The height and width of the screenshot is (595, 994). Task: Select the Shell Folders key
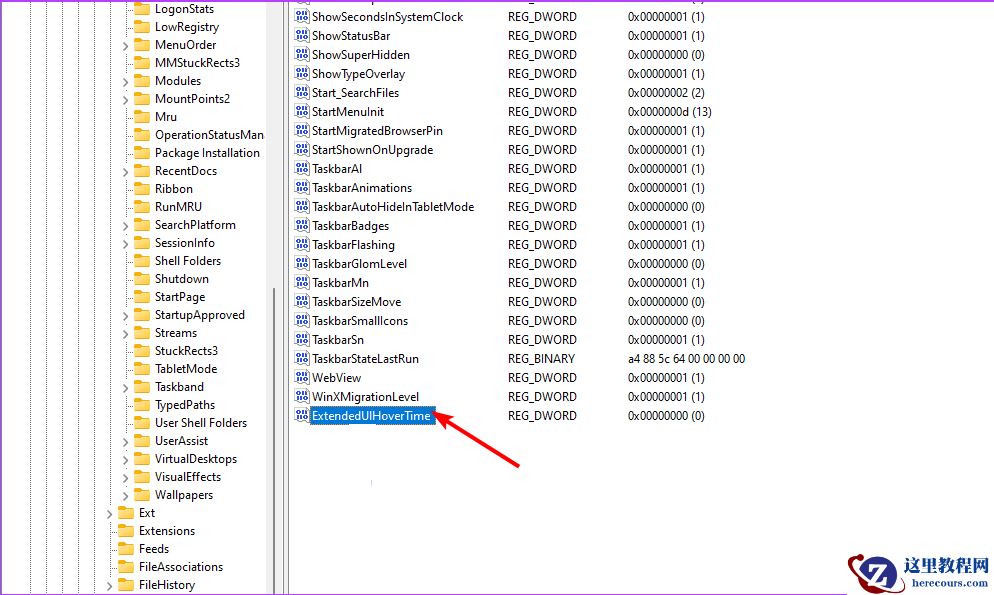[188, 260]
